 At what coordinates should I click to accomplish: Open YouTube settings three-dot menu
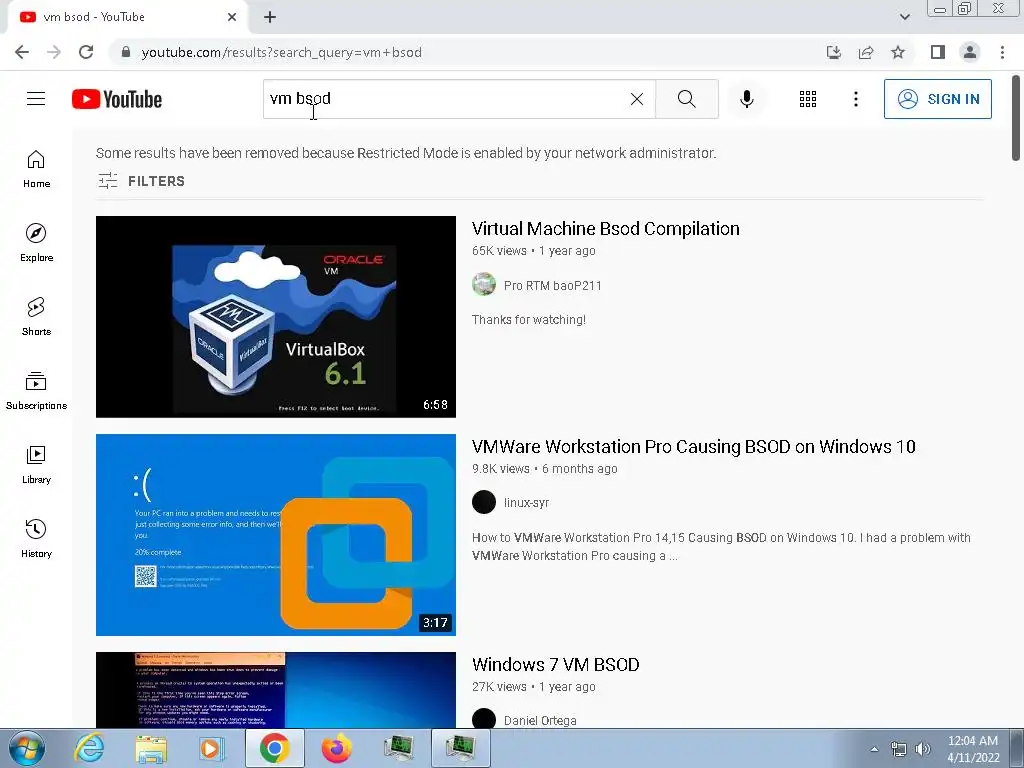(x=856, y=99)
